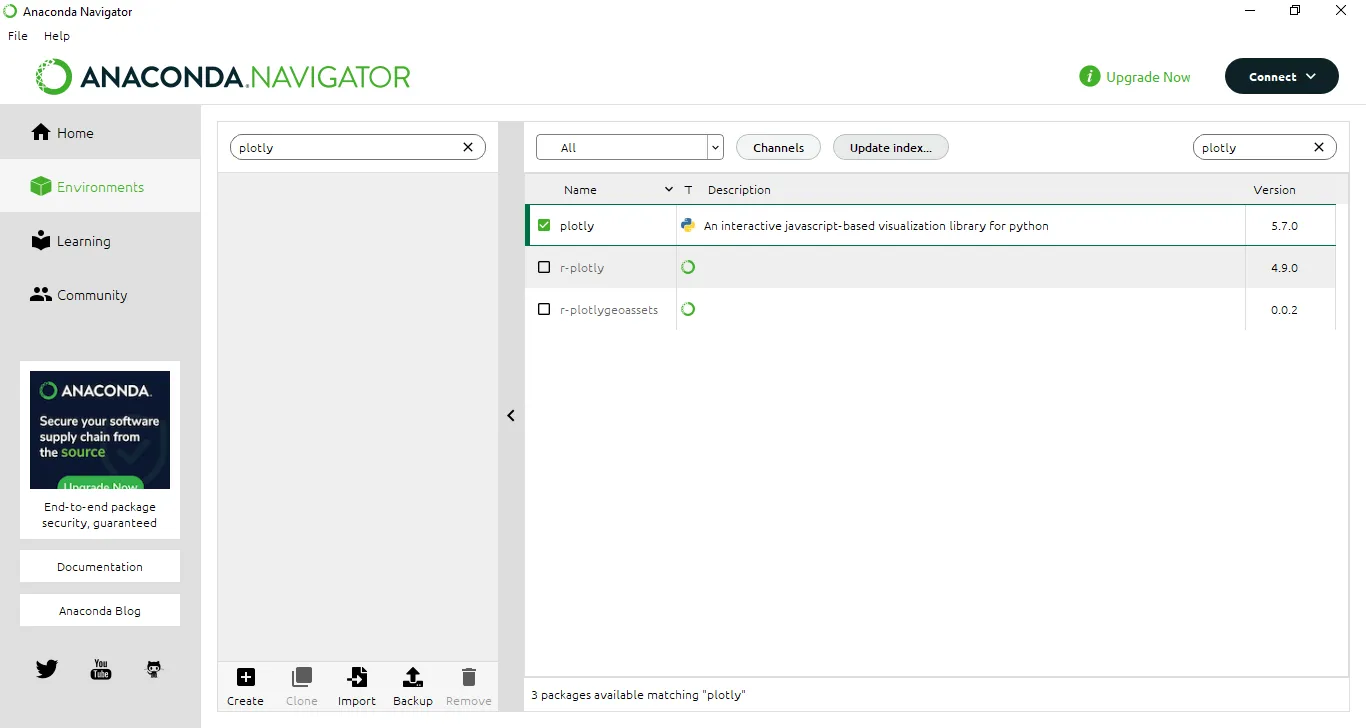Click the packages available status text

638,695
